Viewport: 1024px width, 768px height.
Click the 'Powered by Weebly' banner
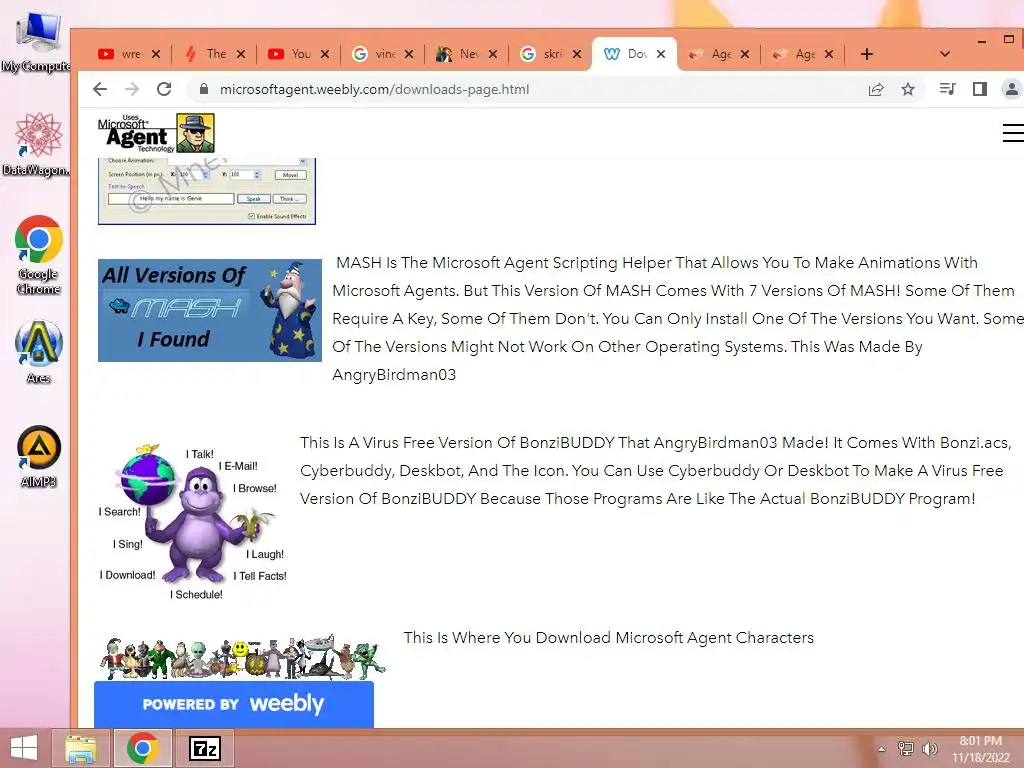tap(234, 704)
